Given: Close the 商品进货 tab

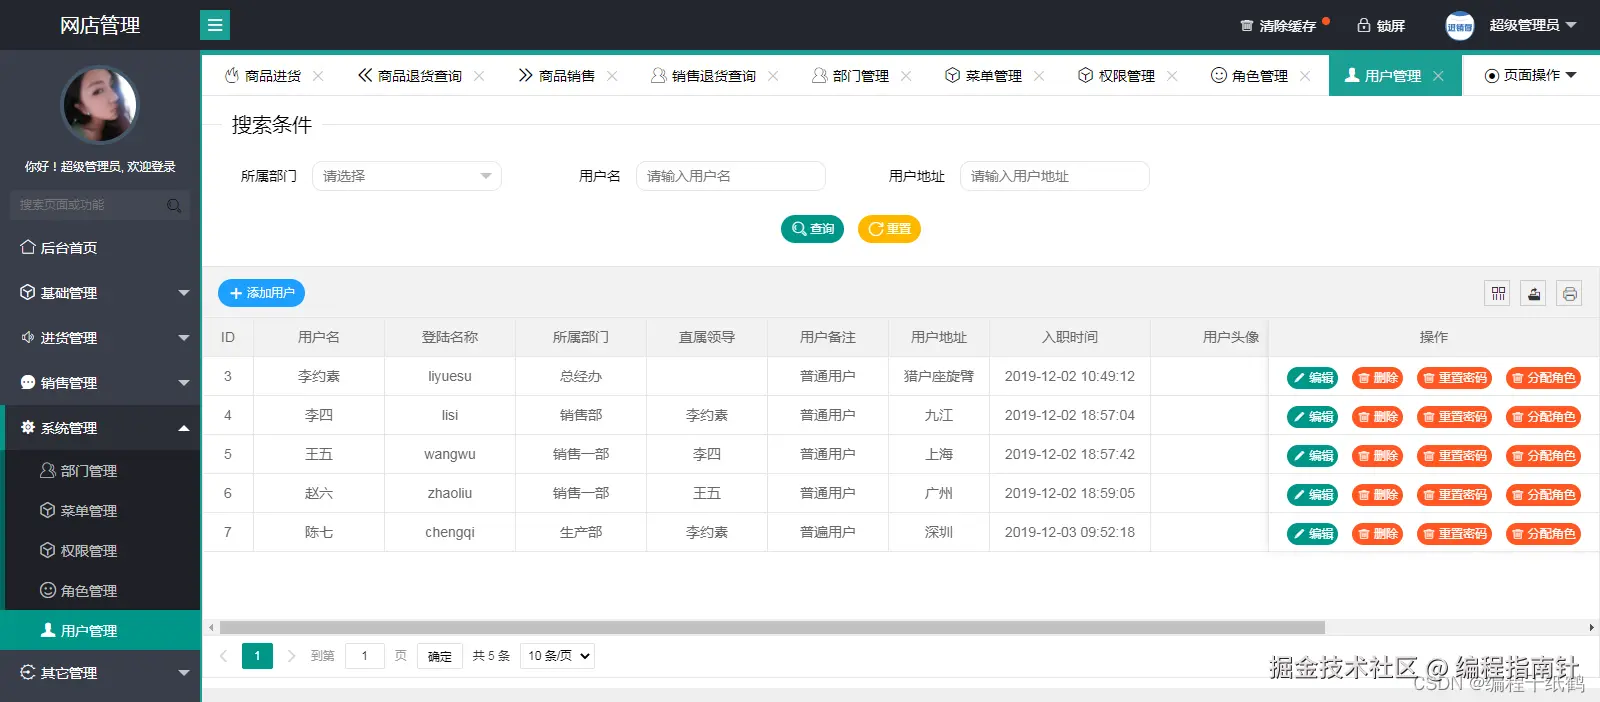Looking at the screenshot, I should click(318, 76).
